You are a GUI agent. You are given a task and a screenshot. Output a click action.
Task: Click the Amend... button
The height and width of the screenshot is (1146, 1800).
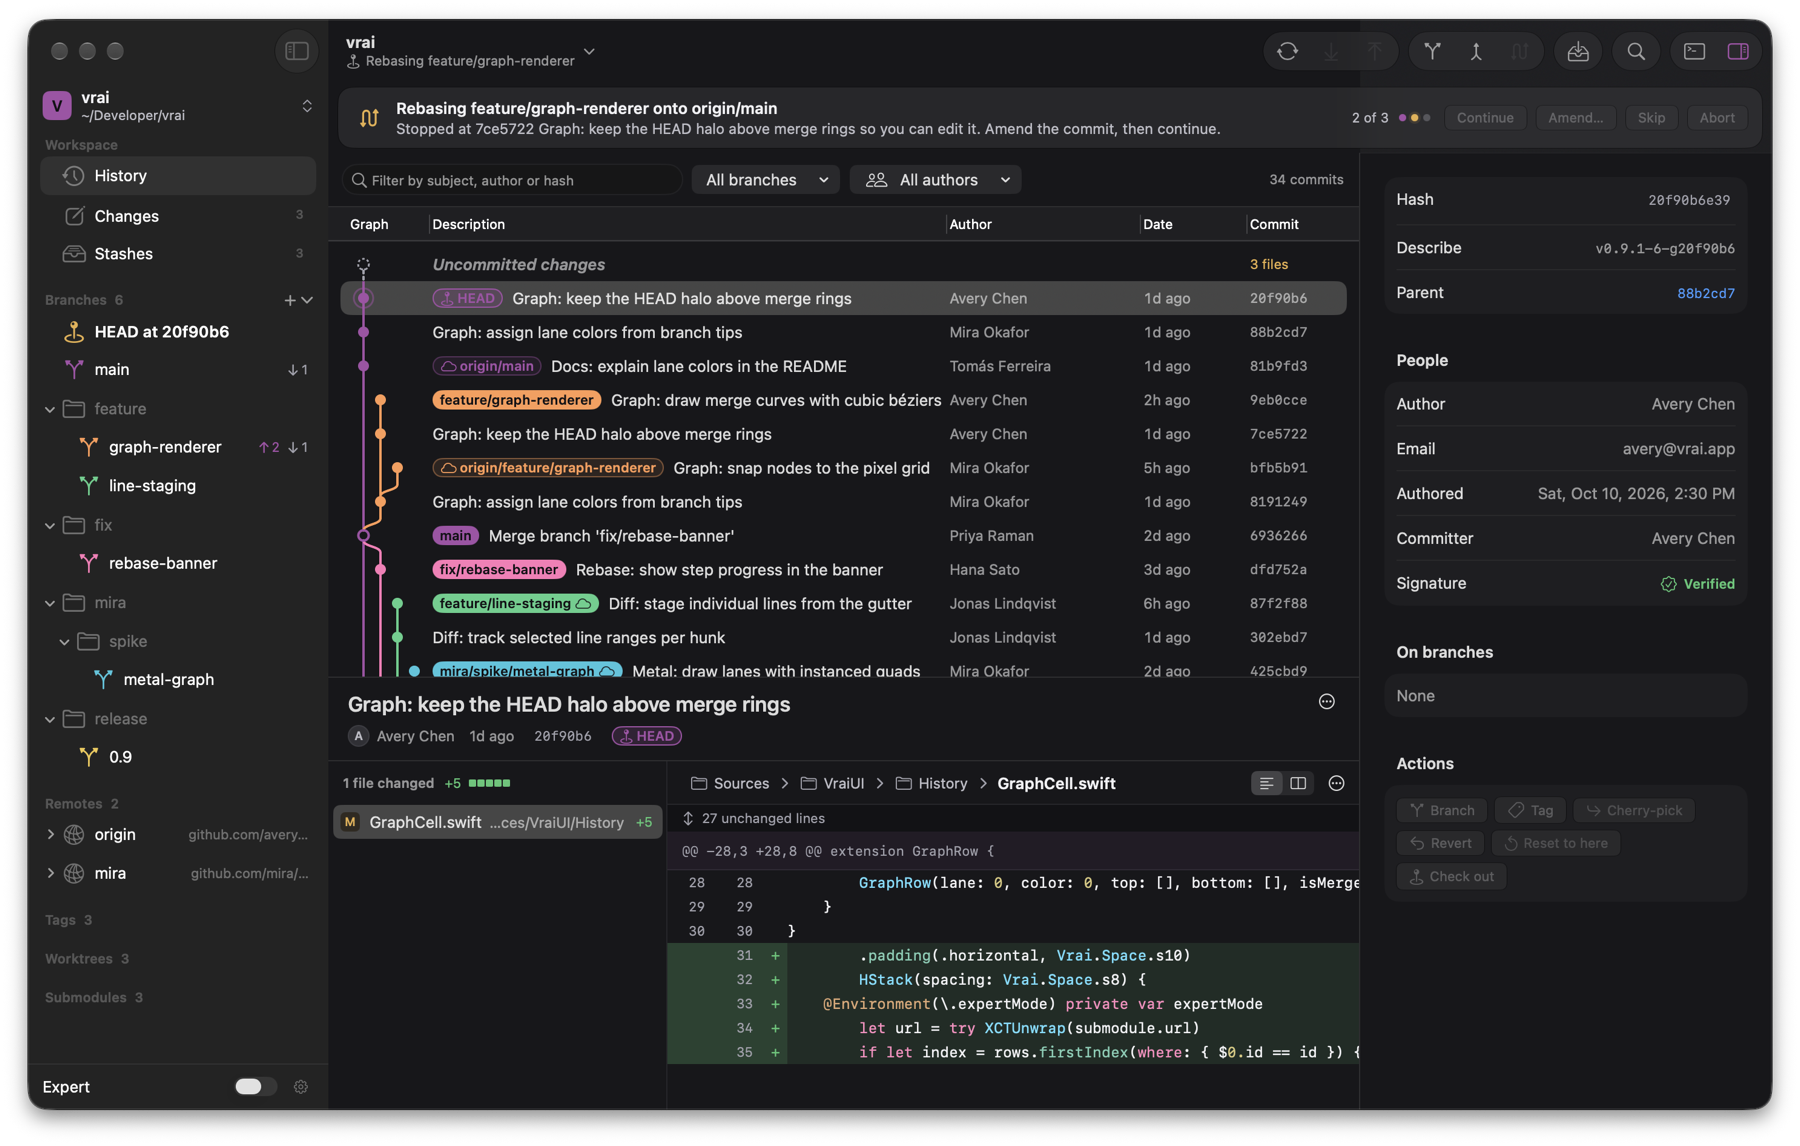coord(1575,118)
